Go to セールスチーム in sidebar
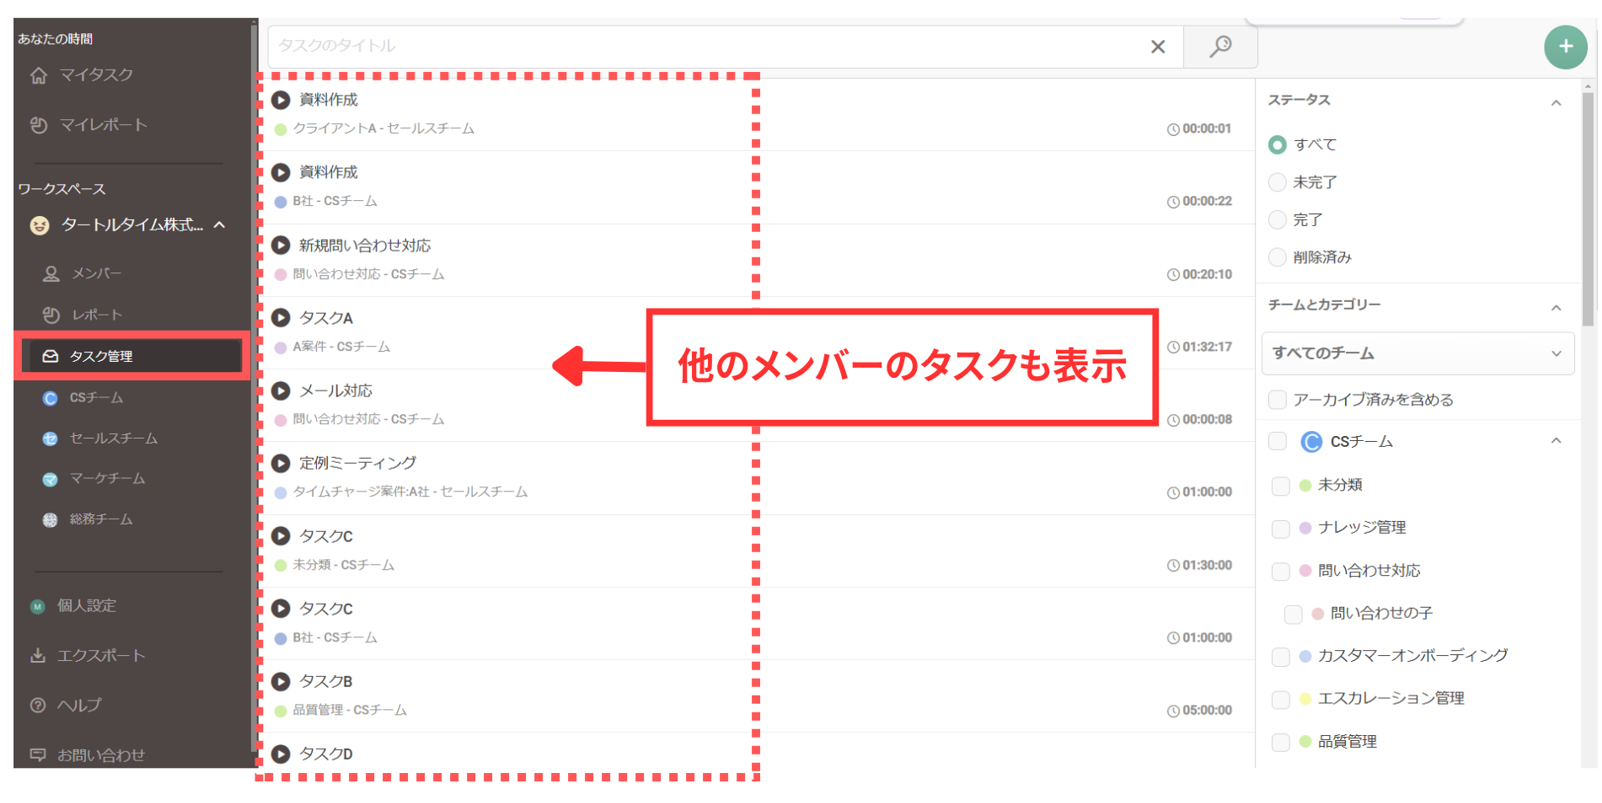The height and width of the screenshot is (803, 1602). coord(113,439)
